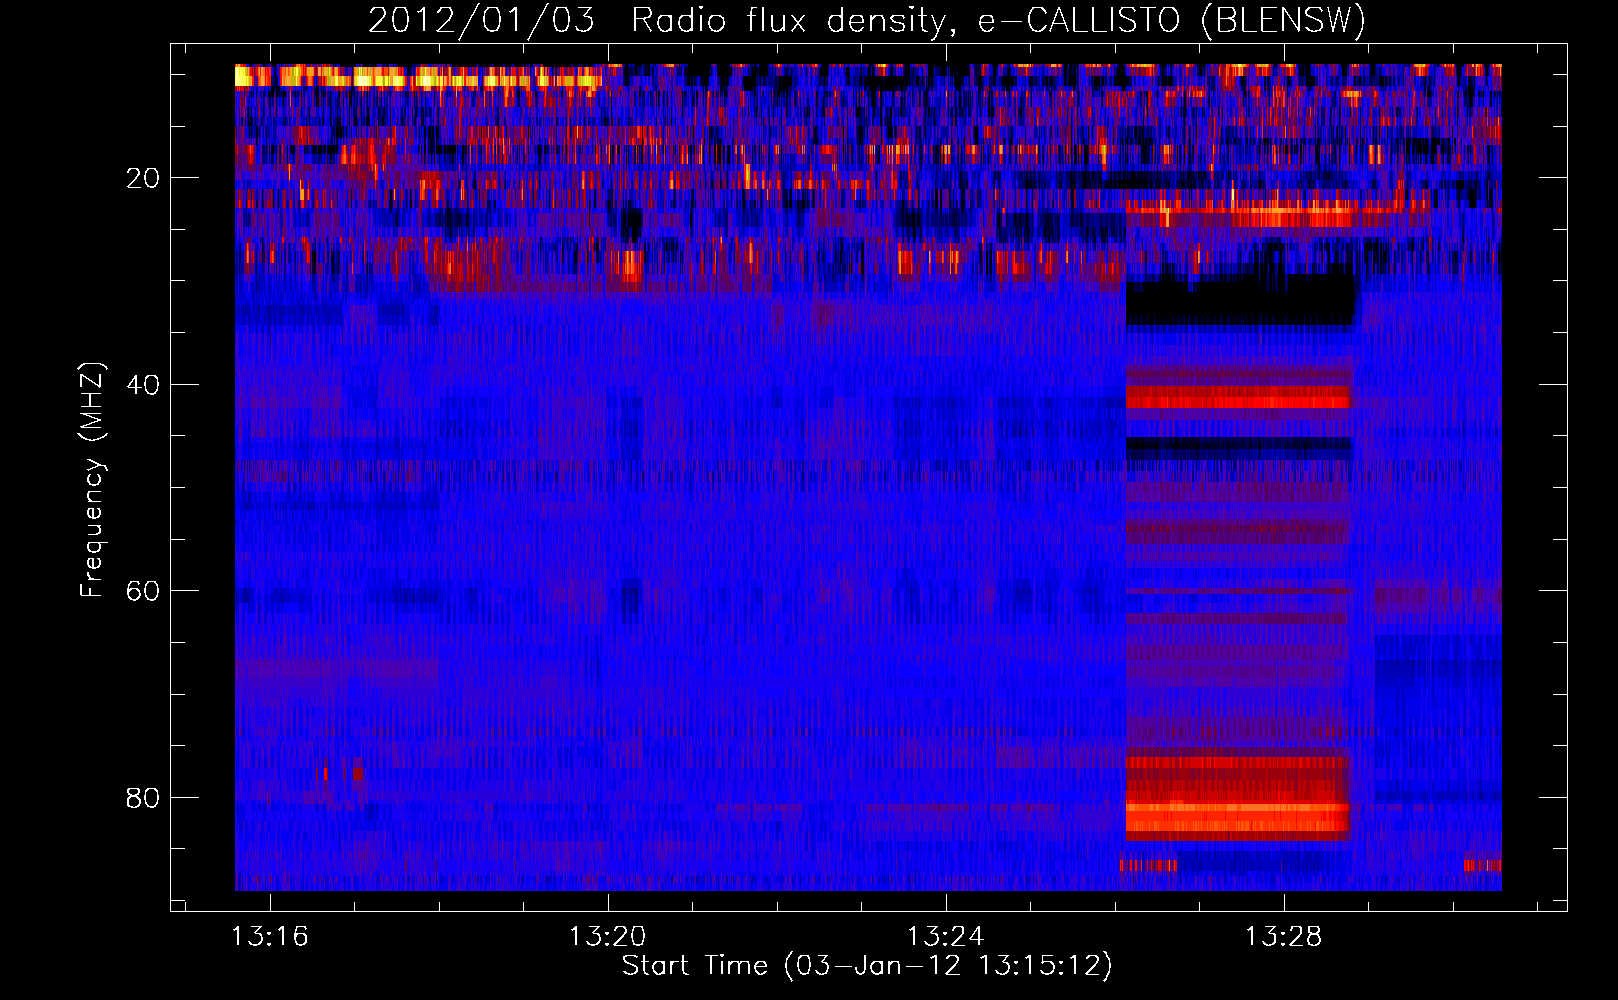Viewport: 1618px width, 1000px height.
Task: Click the 20 MHz frequency tick label
Action: point(143,178)
